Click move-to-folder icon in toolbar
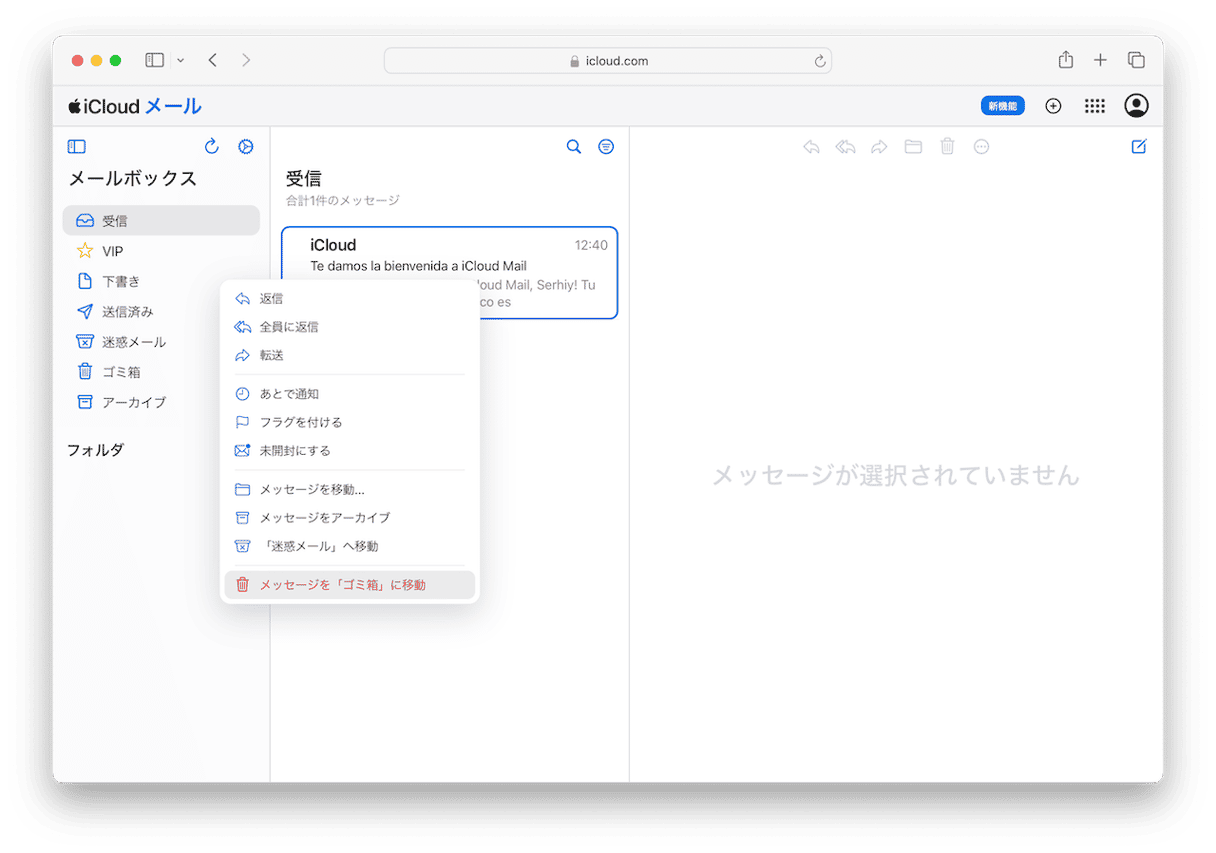This screenshot has width=1216, height=853. pos(913,147)
